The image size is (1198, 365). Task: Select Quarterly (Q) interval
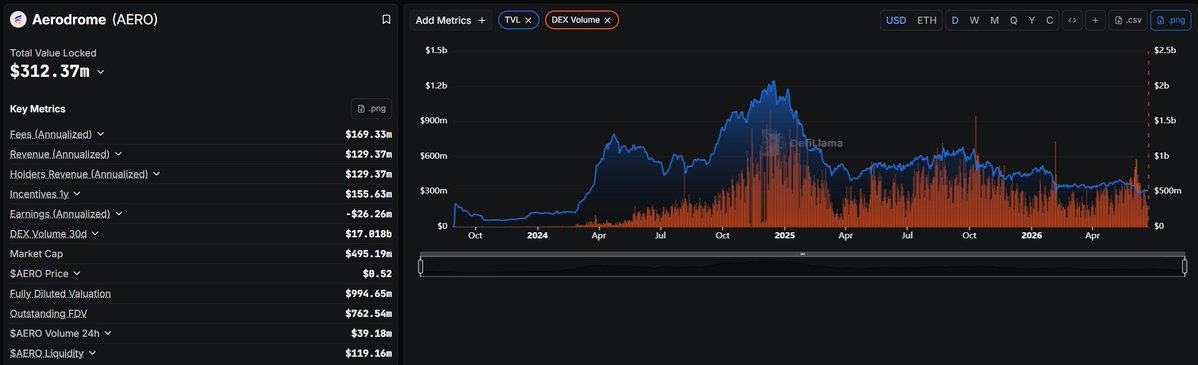(1014, 21)
